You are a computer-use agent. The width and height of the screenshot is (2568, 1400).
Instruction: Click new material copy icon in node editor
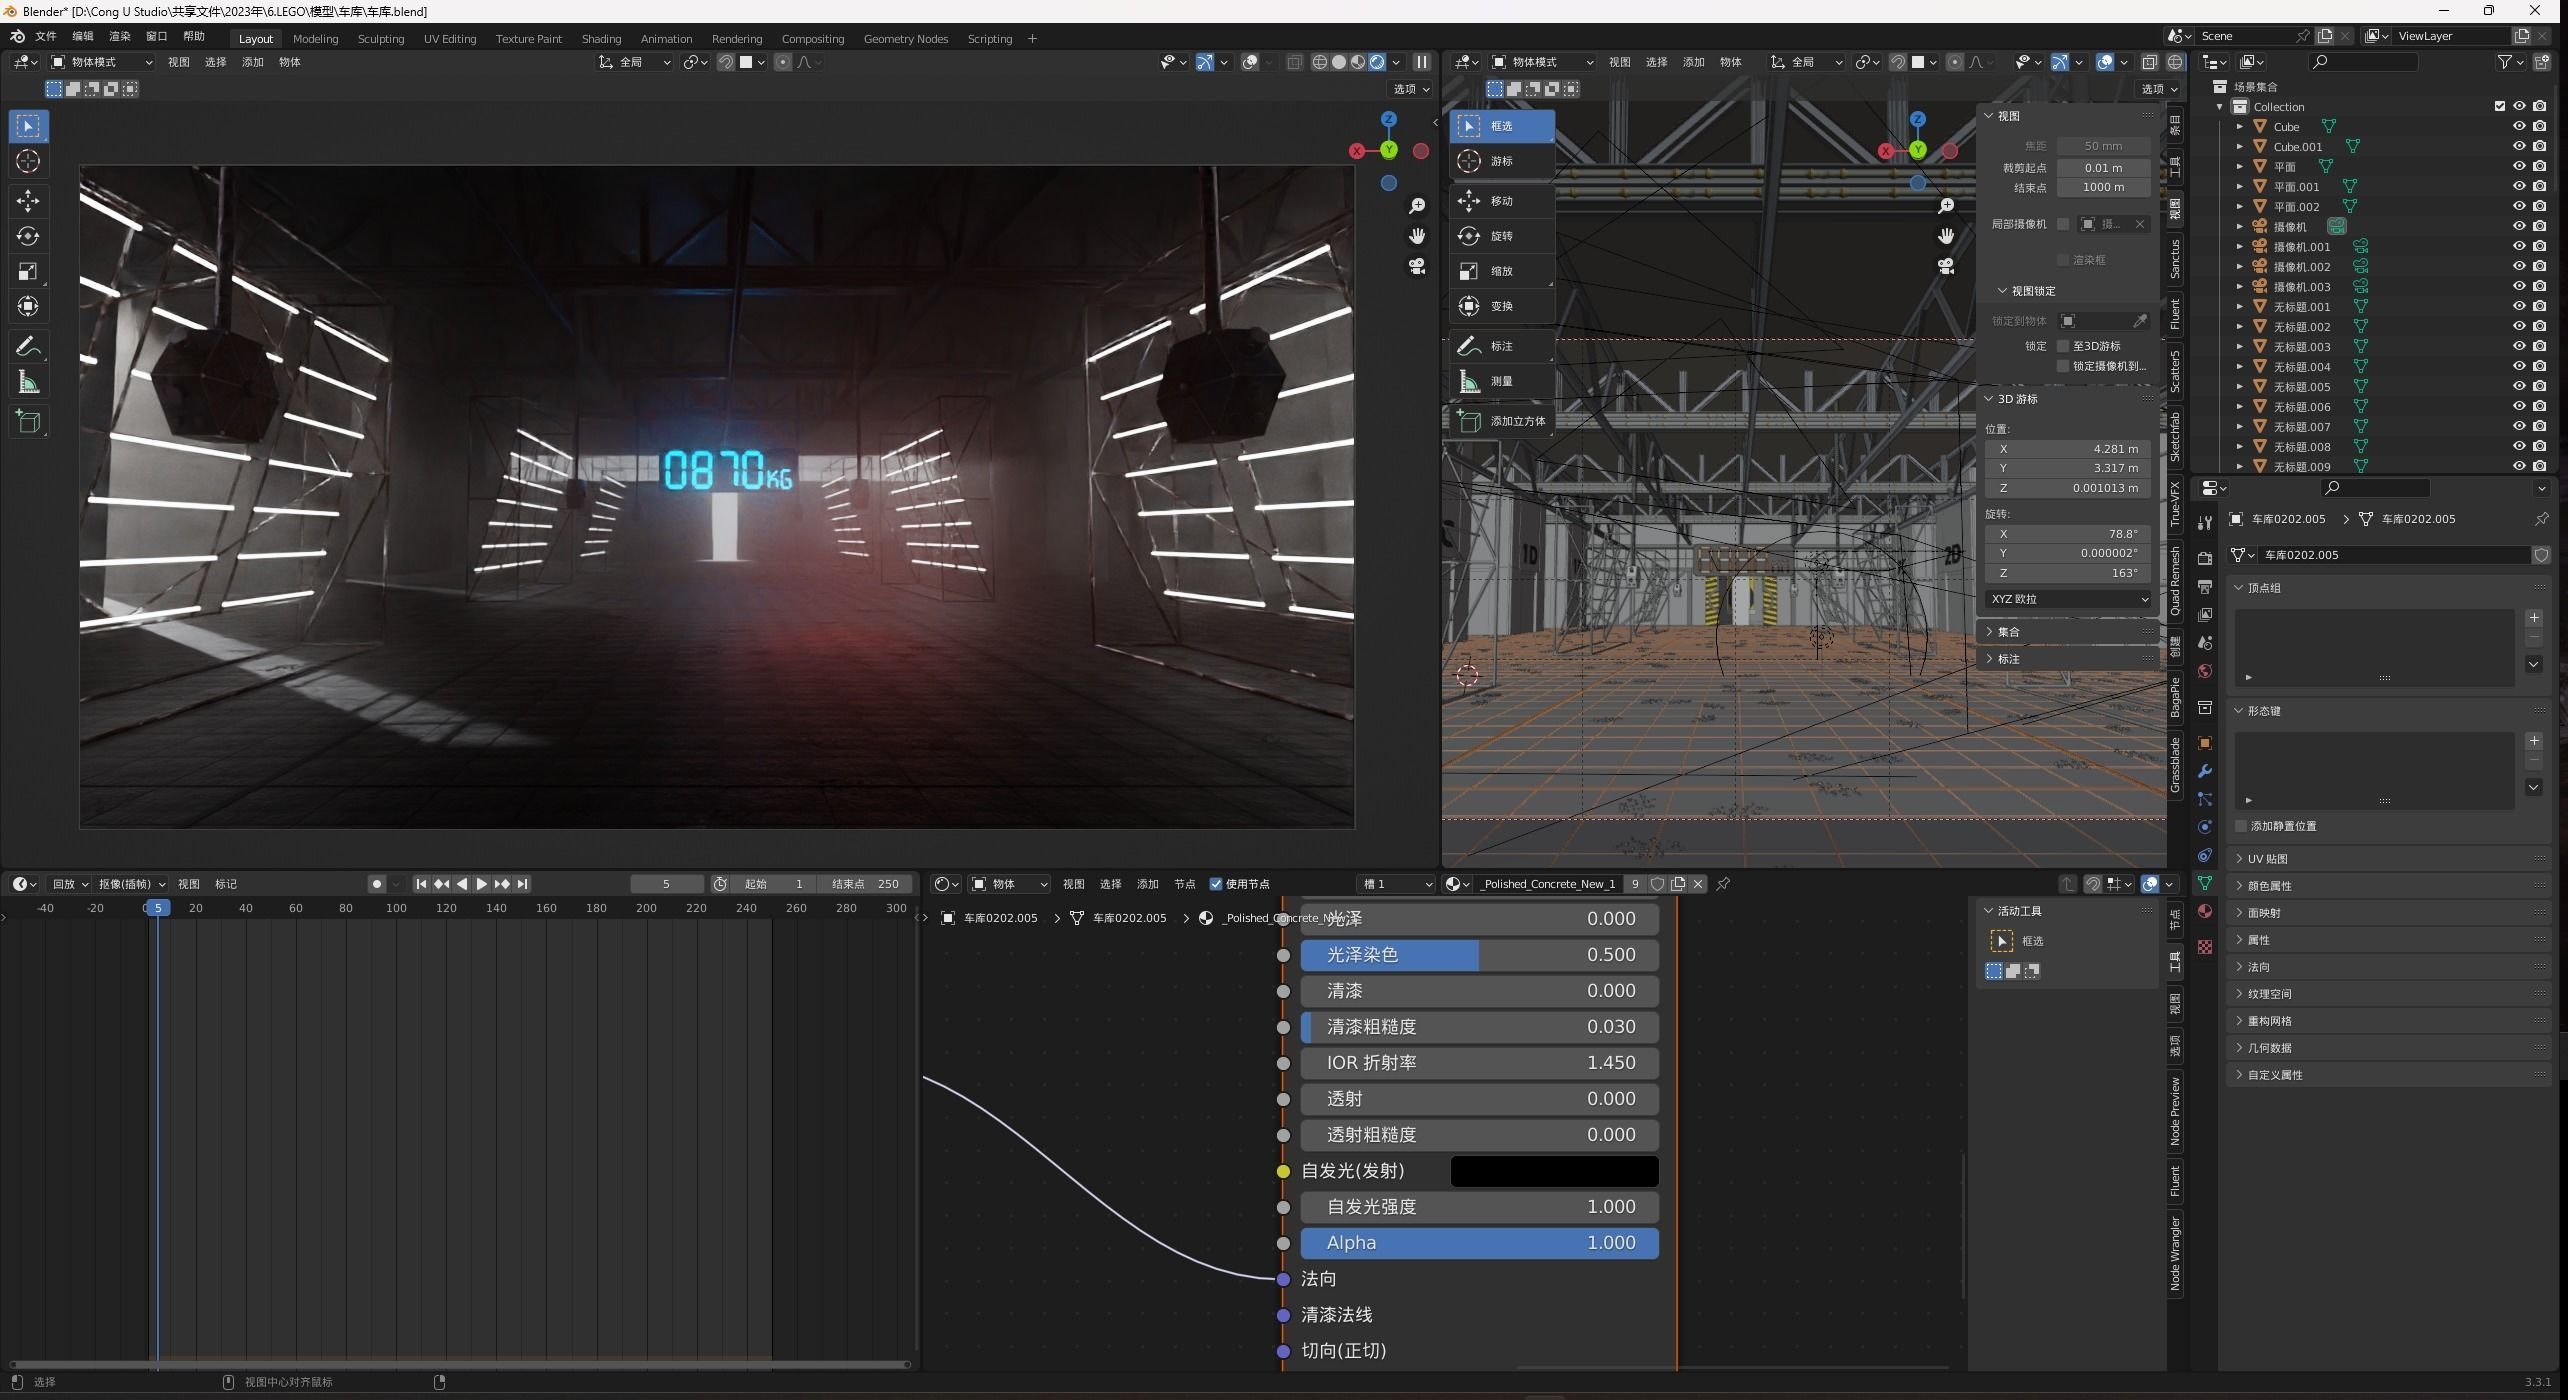[1678, 884]
